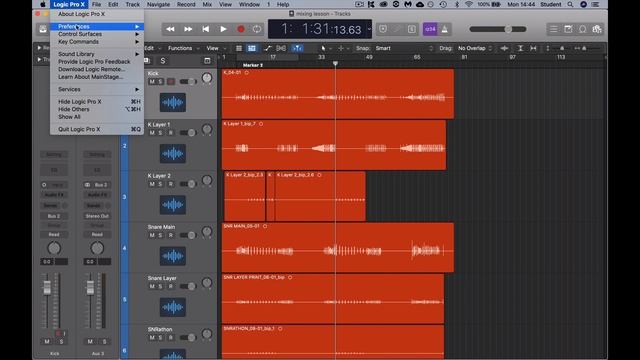Open Spotlight search in menu bar
Viewport: 640px width, 360px height.
570,4
